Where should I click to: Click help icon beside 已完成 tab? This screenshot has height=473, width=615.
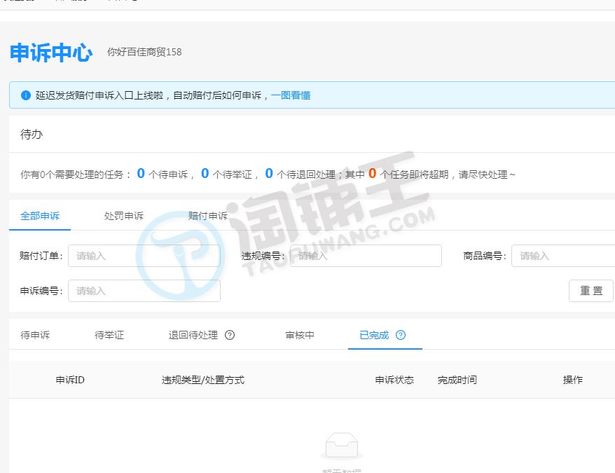tap(401, 335)
